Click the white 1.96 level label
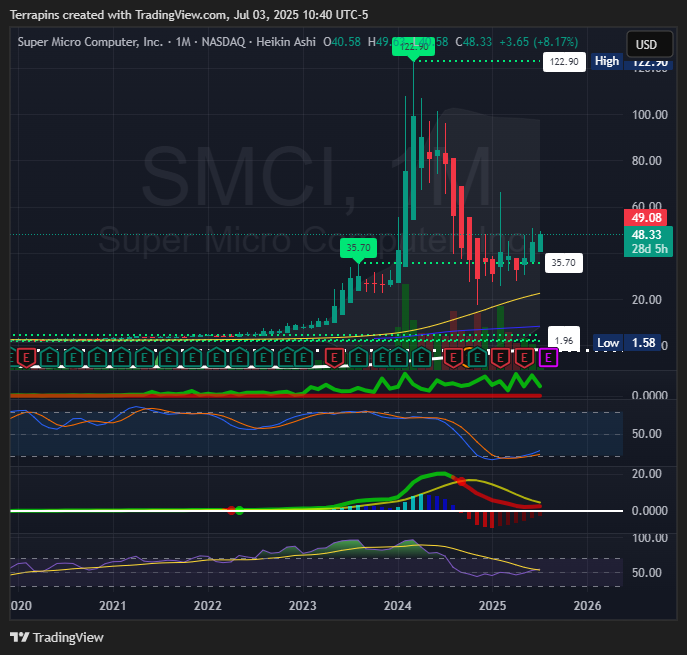687x655 pixels. (564, 340)
